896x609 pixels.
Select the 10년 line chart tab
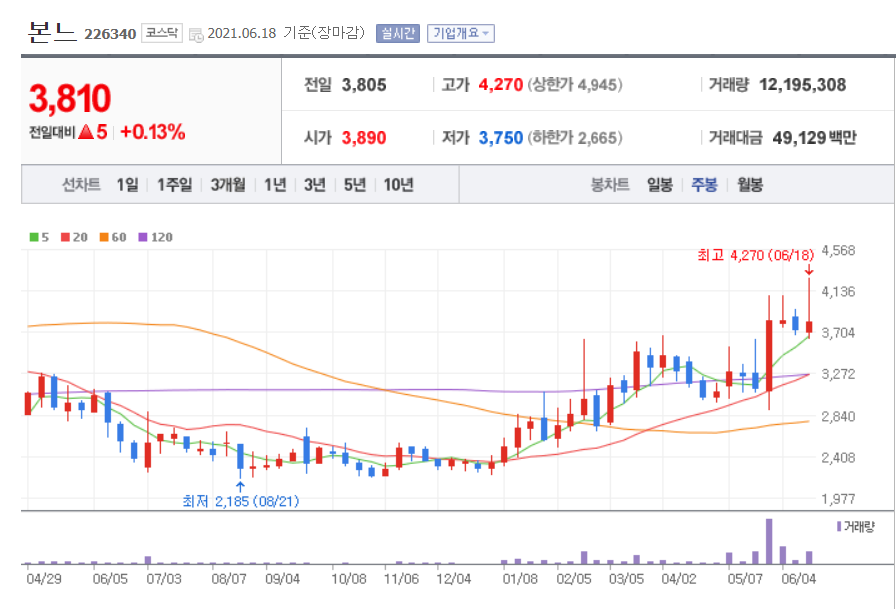[398, 185]
